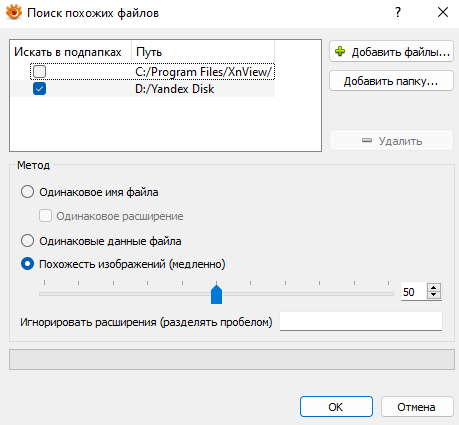Click the XnView app icon in title bar
This screenshot has height=425, width=459.
[14, 13]
